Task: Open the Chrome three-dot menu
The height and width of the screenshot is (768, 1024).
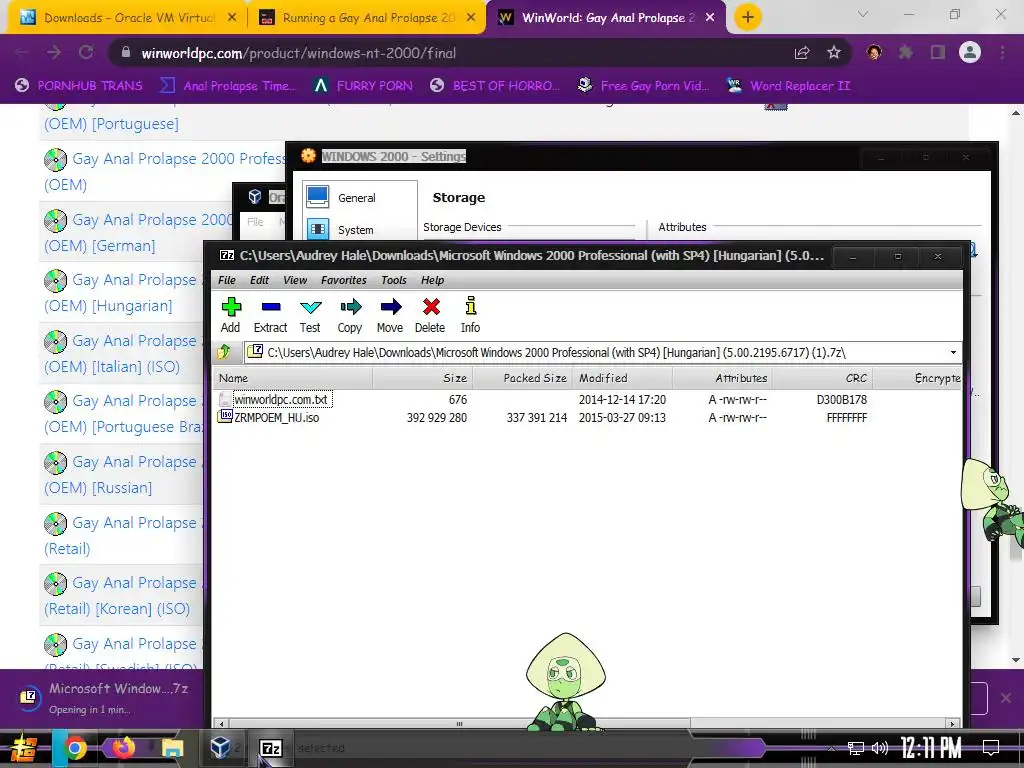Action: (1002, 52)
